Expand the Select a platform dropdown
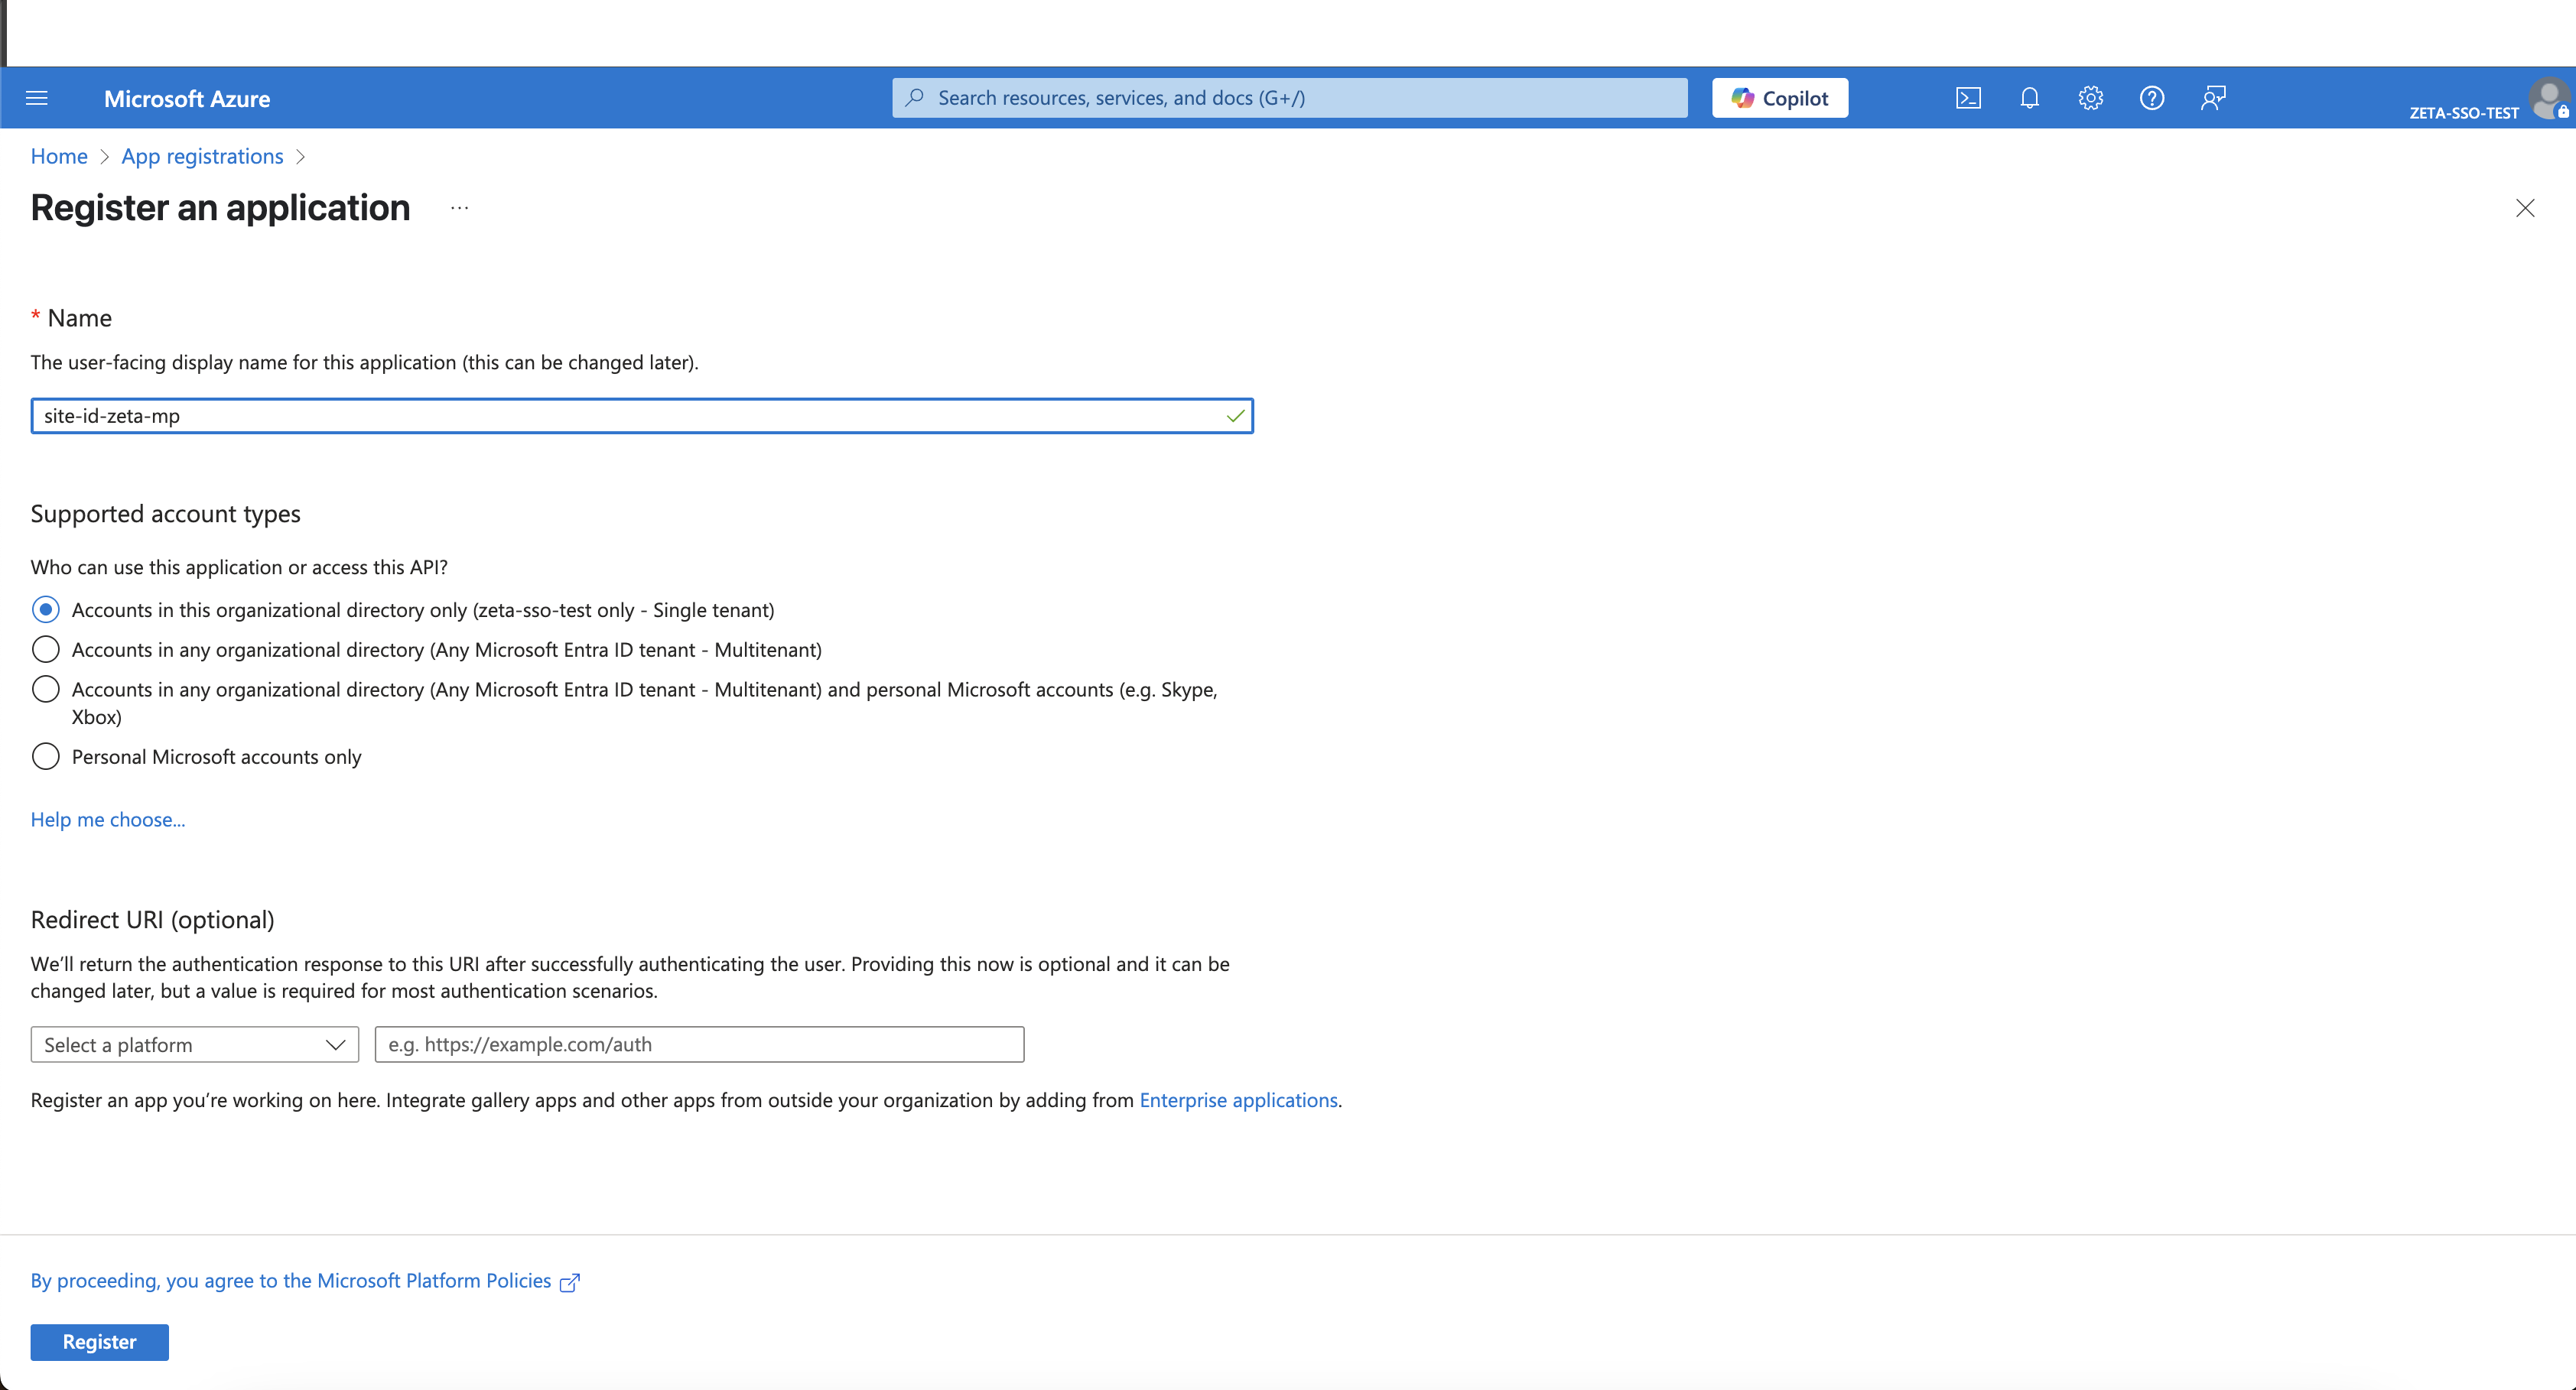The image size is (2576, 1390). pos(195,1045)
